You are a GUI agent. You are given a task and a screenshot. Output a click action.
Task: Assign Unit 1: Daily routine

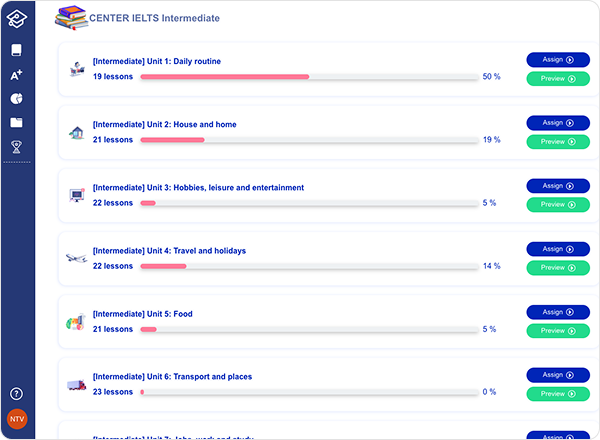coord(557,60)
